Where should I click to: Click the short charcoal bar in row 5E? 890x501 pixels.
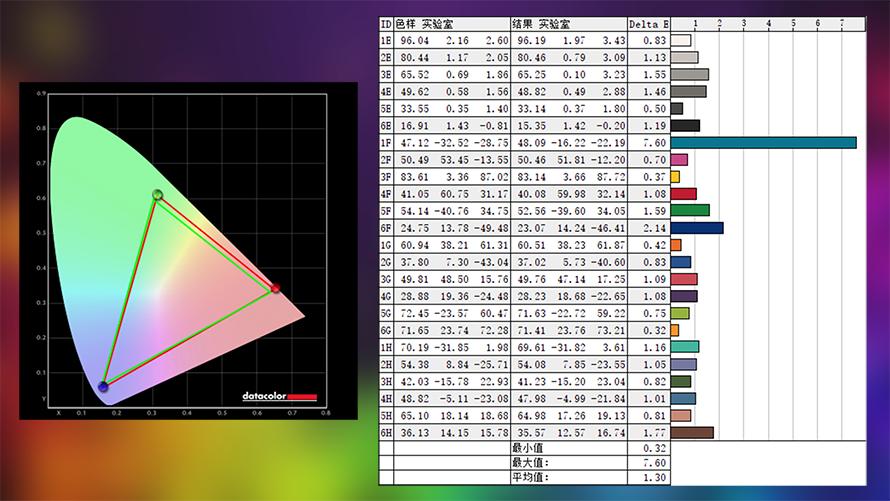677,108
